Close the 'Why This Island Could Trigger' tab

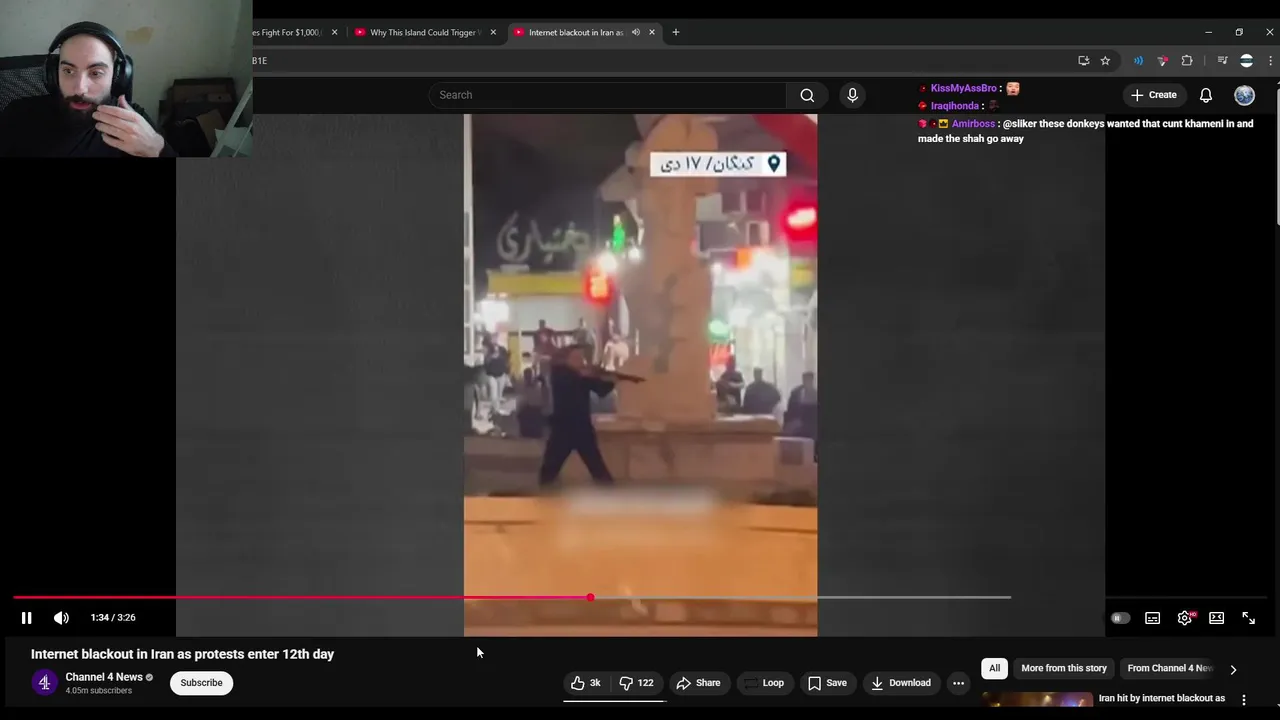pyautogui.click(x=493, y=32)
